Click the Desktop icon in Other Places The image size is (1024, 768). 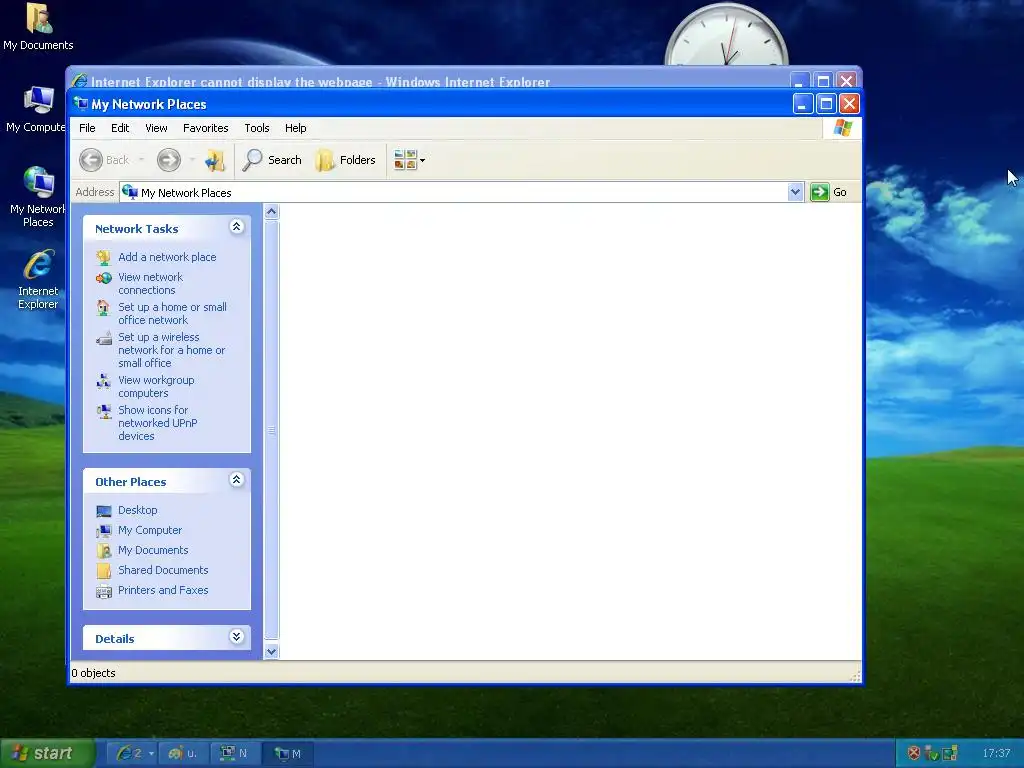(x=103, y=511)
